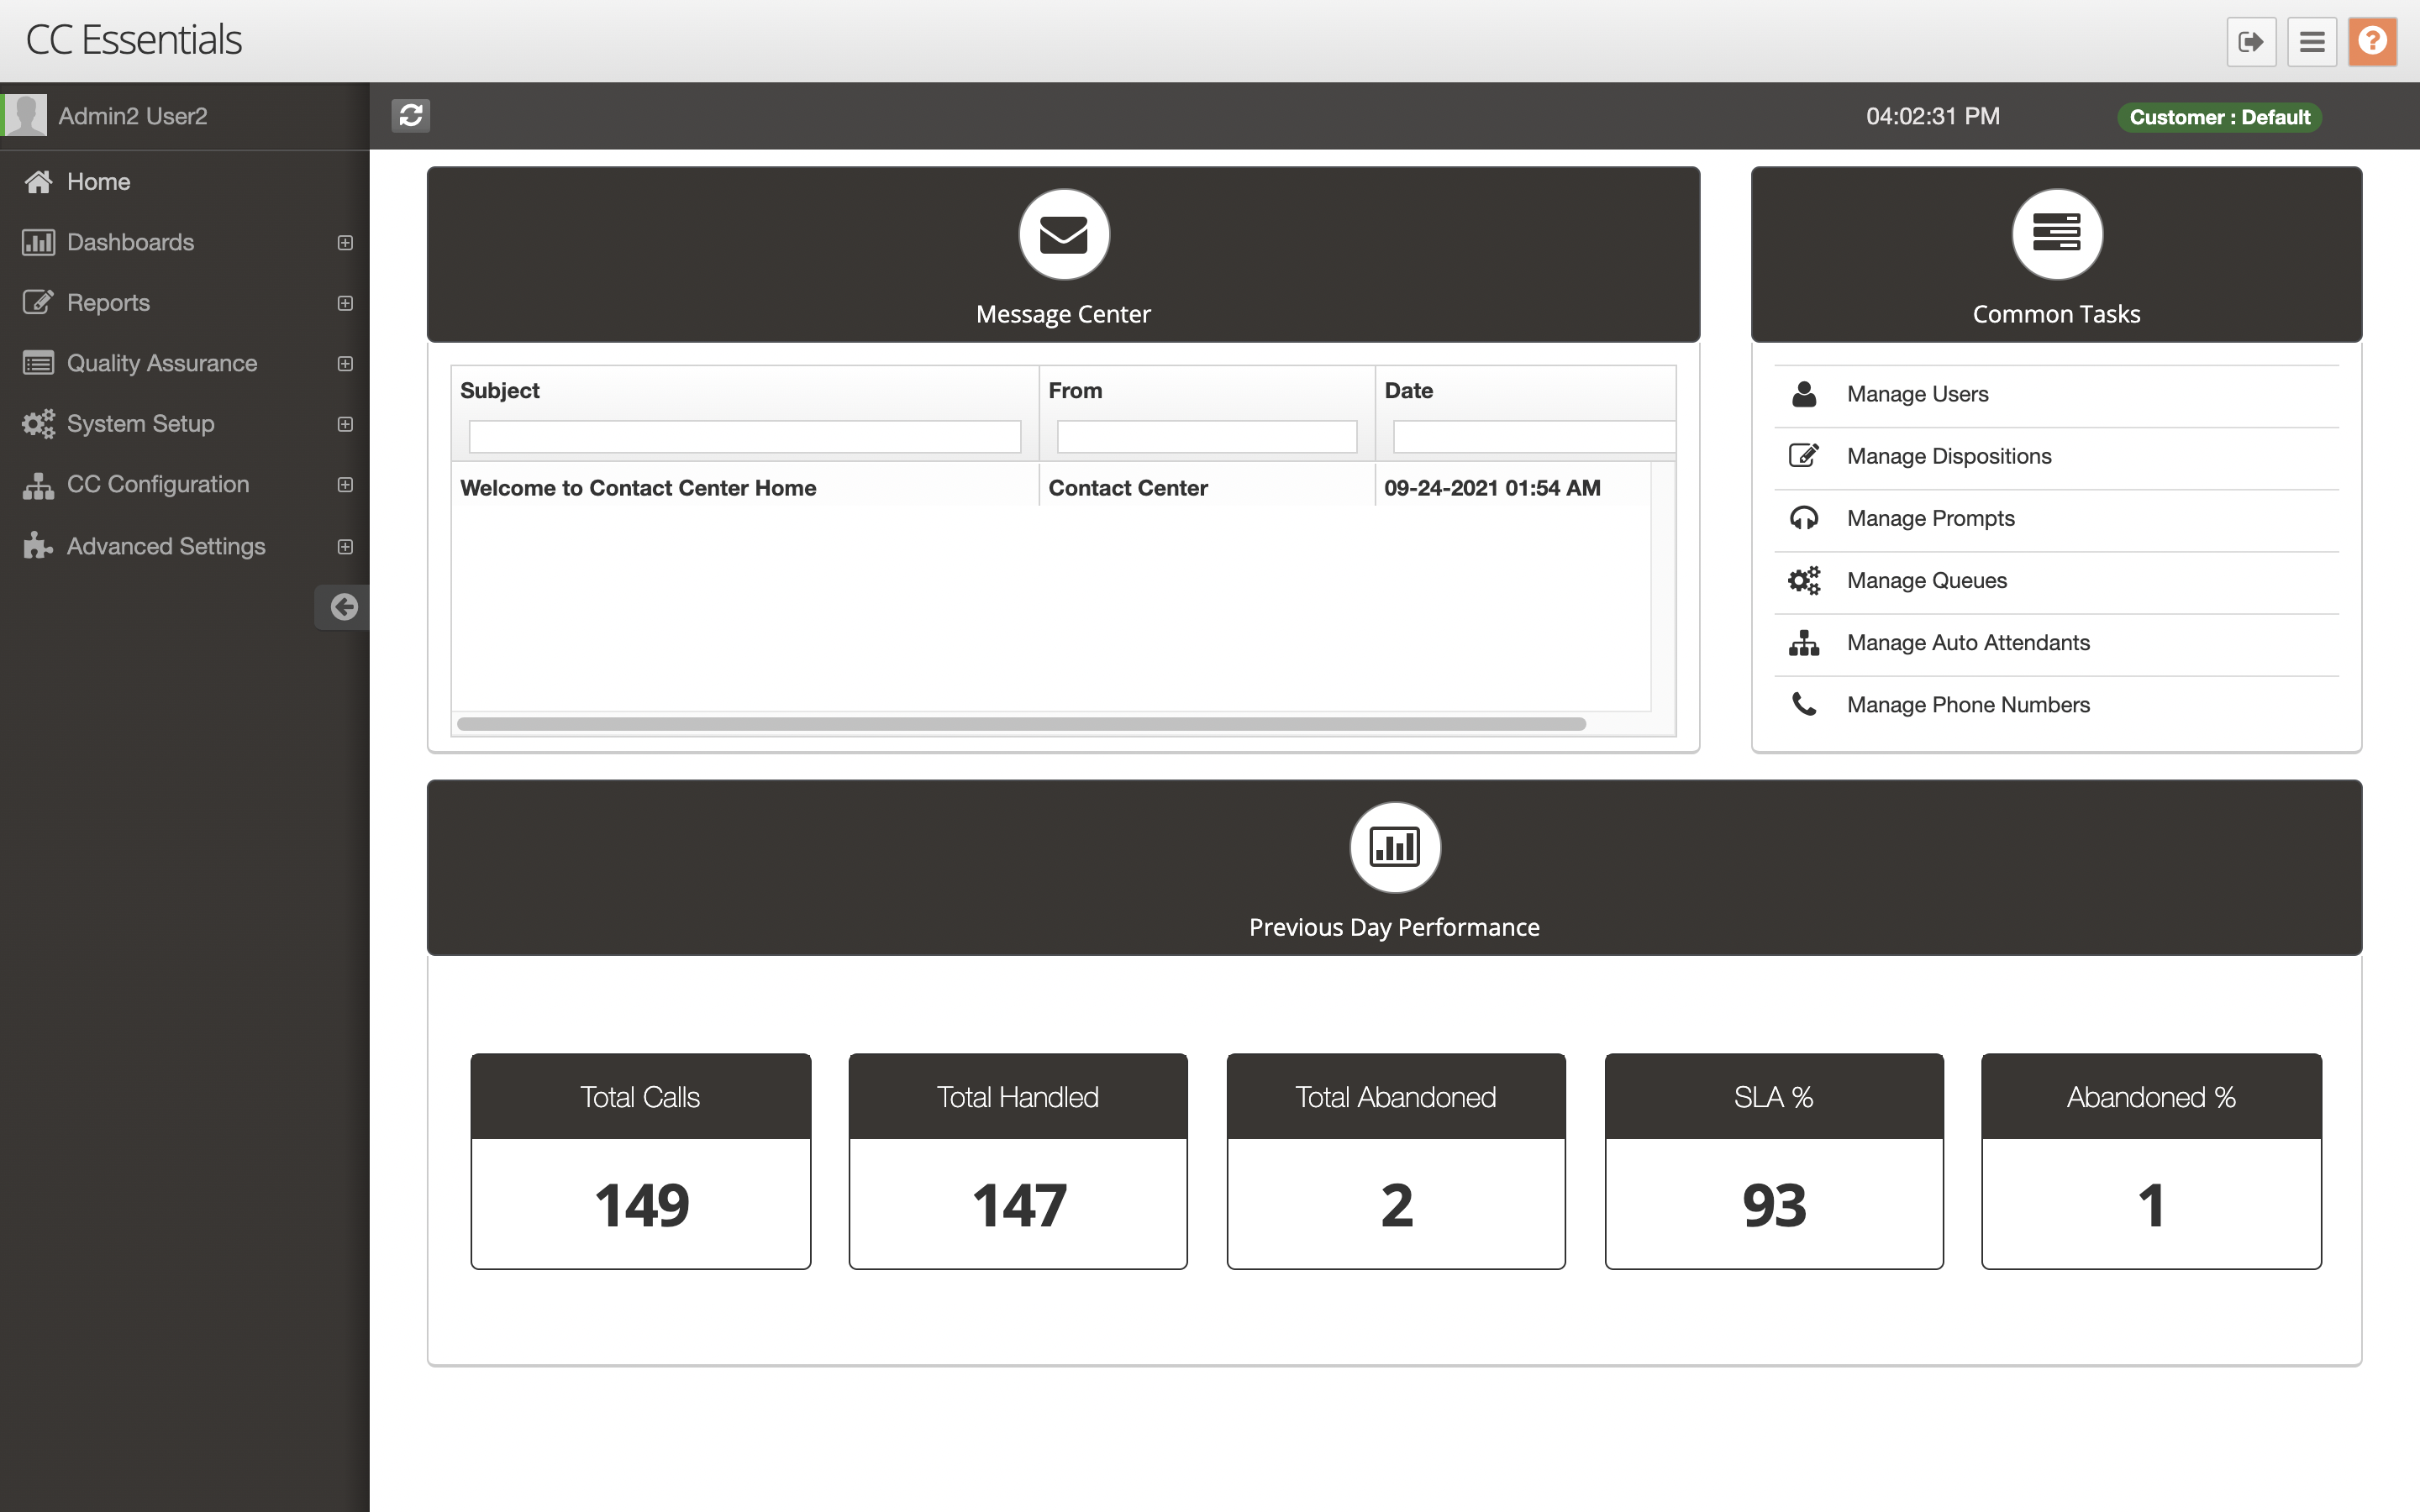
Task: Sort messages by the Subject column header
Action: pos(499,391)
